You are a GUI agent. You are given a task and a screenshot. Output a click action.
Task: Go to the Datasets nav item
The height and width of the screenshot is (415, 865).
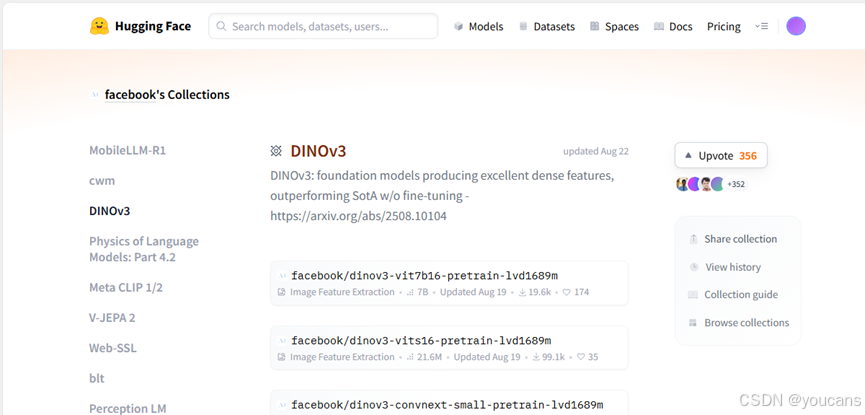point(554,26)
